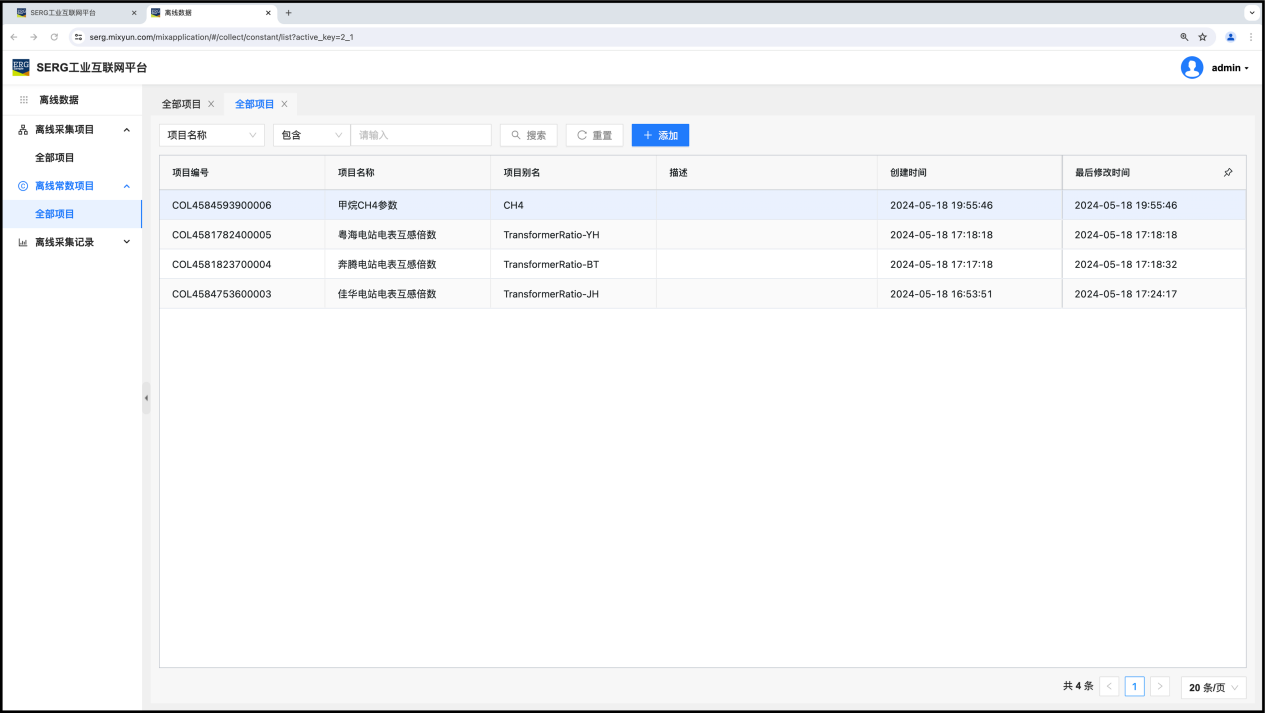Expand the 离线采集记录 sidebar group
Screen dimensions: 1265x713
click(x=126, y=242)
